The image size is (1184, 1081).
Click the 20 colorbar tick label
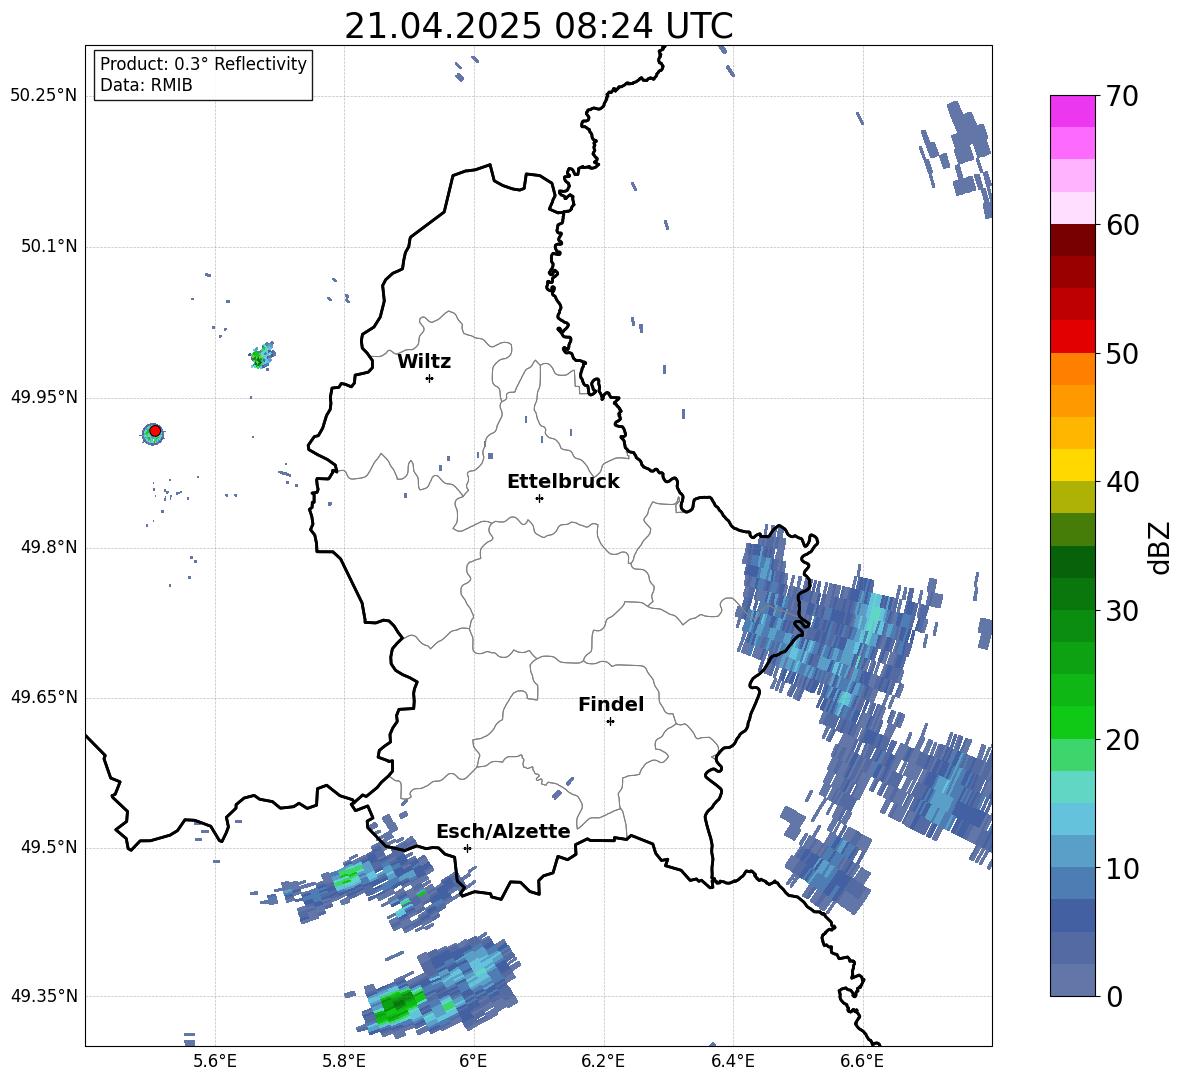pos(1122,740)
